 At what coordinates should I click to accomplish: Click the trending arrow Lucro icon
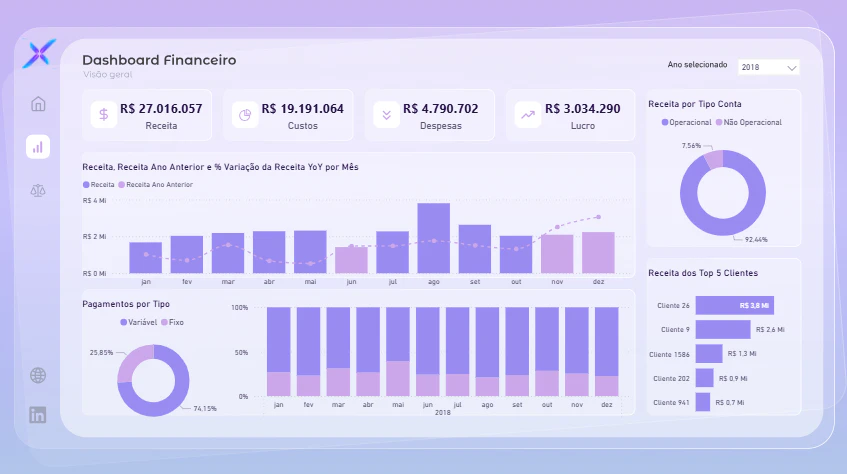(528, 115)
